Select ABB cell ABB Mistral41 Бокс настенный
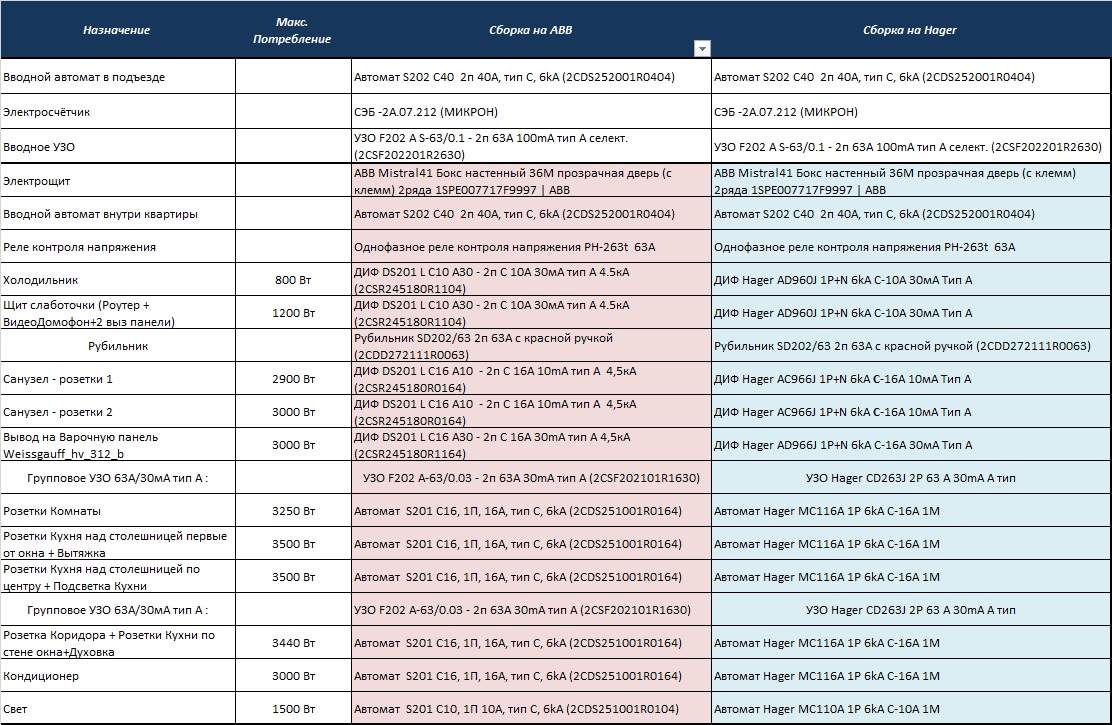 pos(531,181)
